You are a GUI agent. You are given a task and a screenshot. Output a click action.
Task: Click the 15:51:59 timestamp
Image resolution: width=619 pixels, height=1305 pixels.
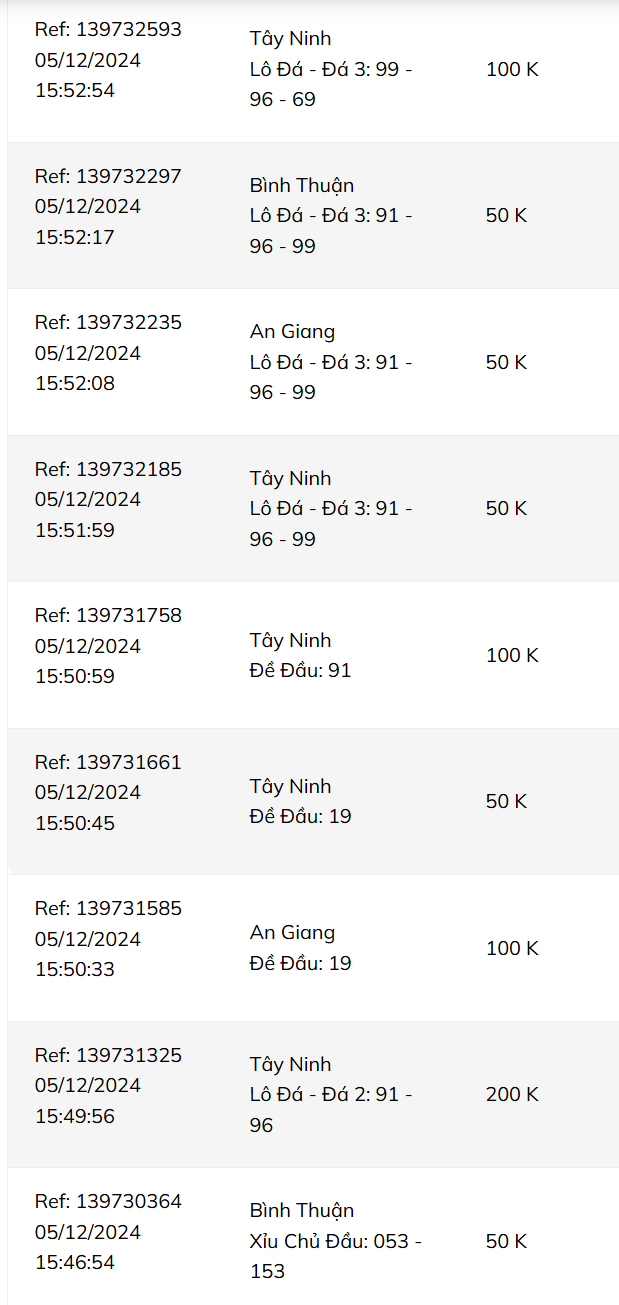(75, 530)
